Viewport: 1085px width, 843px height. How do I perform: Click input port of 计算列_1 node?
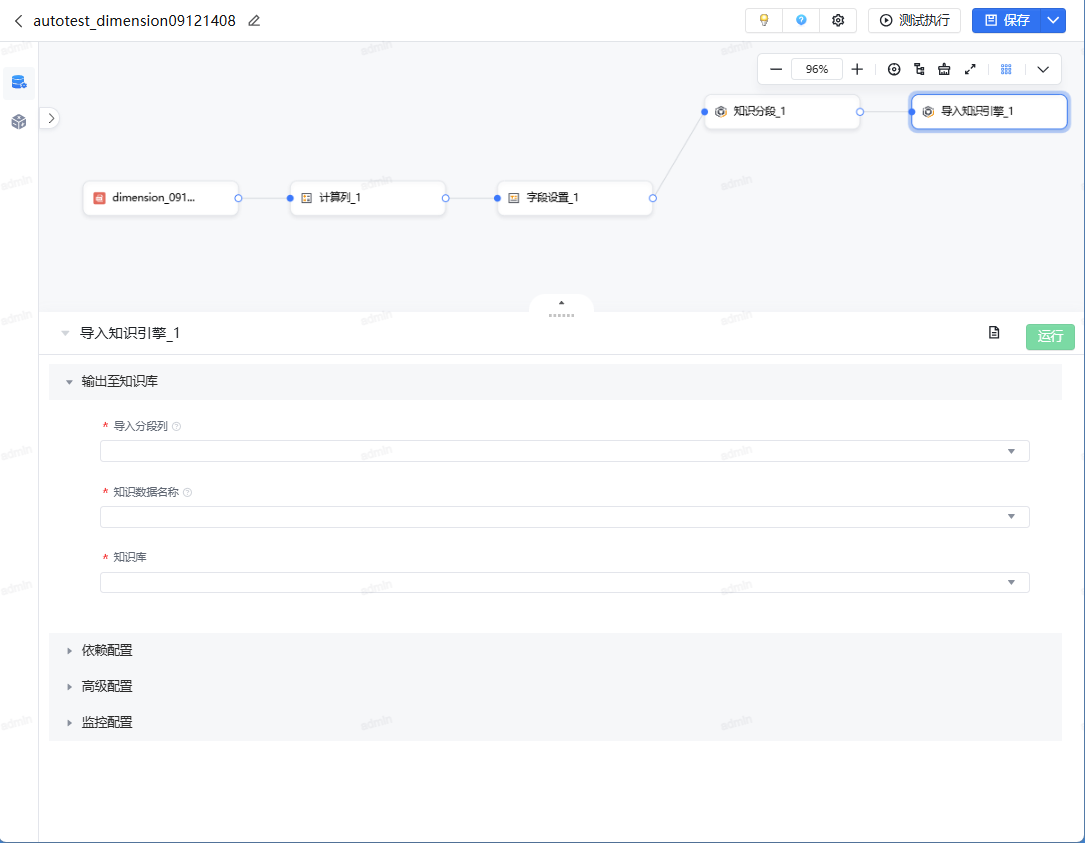[x=290, y=198]
